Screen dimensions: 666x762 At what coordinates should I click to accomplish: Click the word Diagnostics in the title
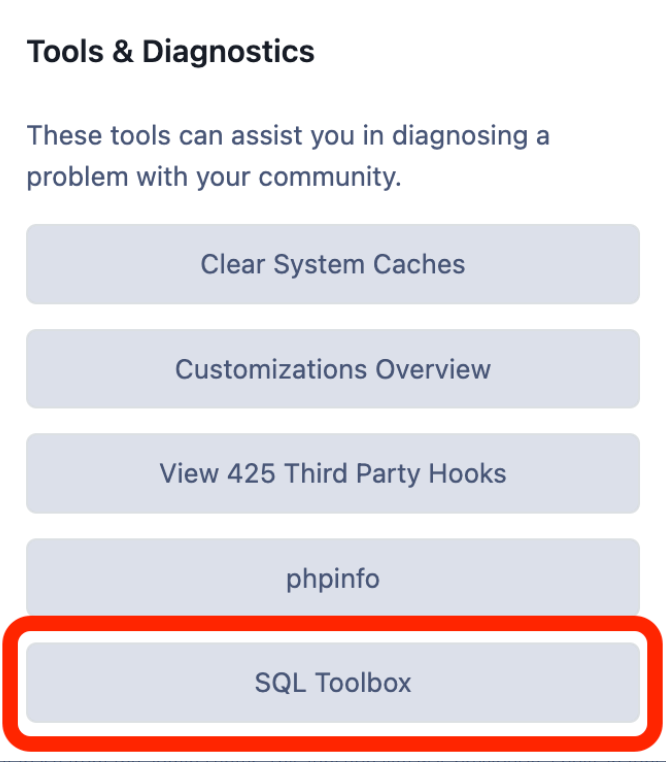[228, 52]
